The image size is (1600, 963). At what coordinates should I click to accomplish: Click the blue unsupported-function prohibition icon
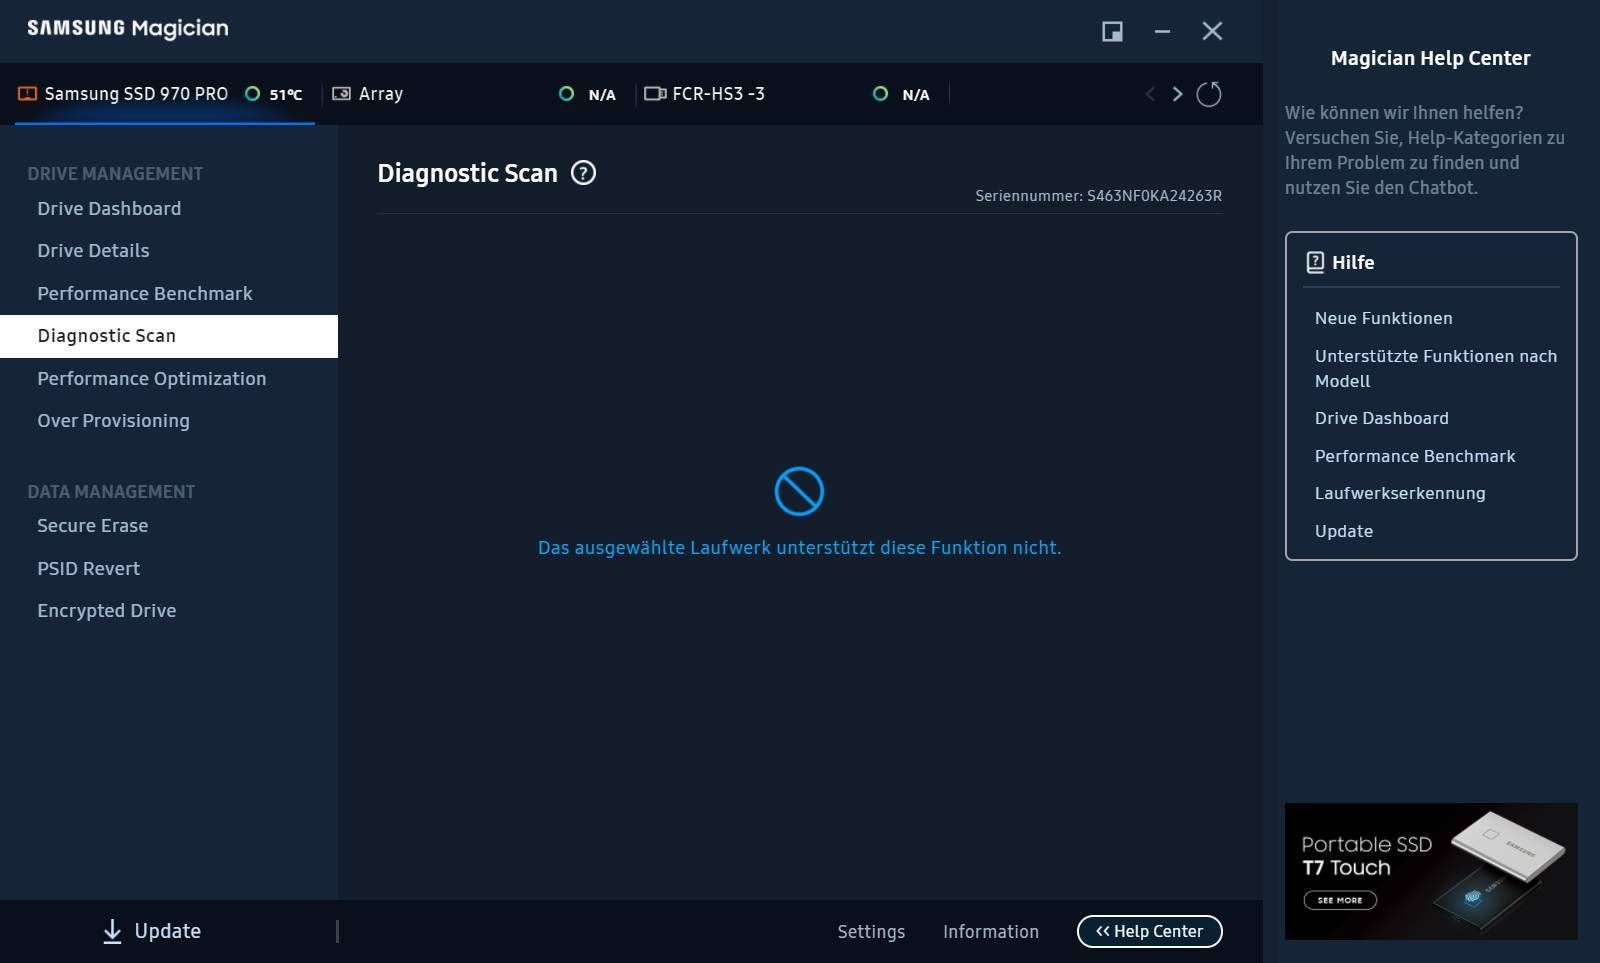click(799, 491)
